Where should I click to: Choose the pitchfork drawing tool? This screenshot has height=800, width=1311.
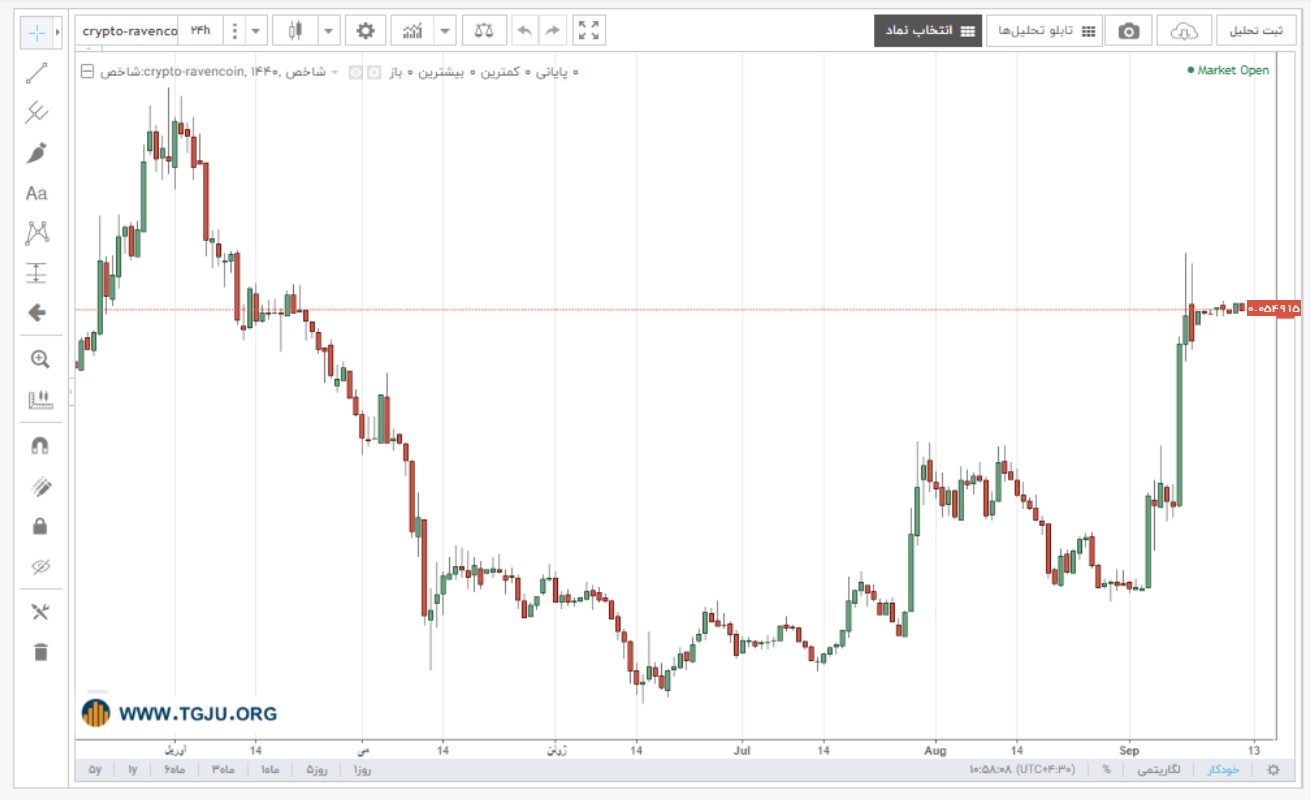click(x=37, y=112)
